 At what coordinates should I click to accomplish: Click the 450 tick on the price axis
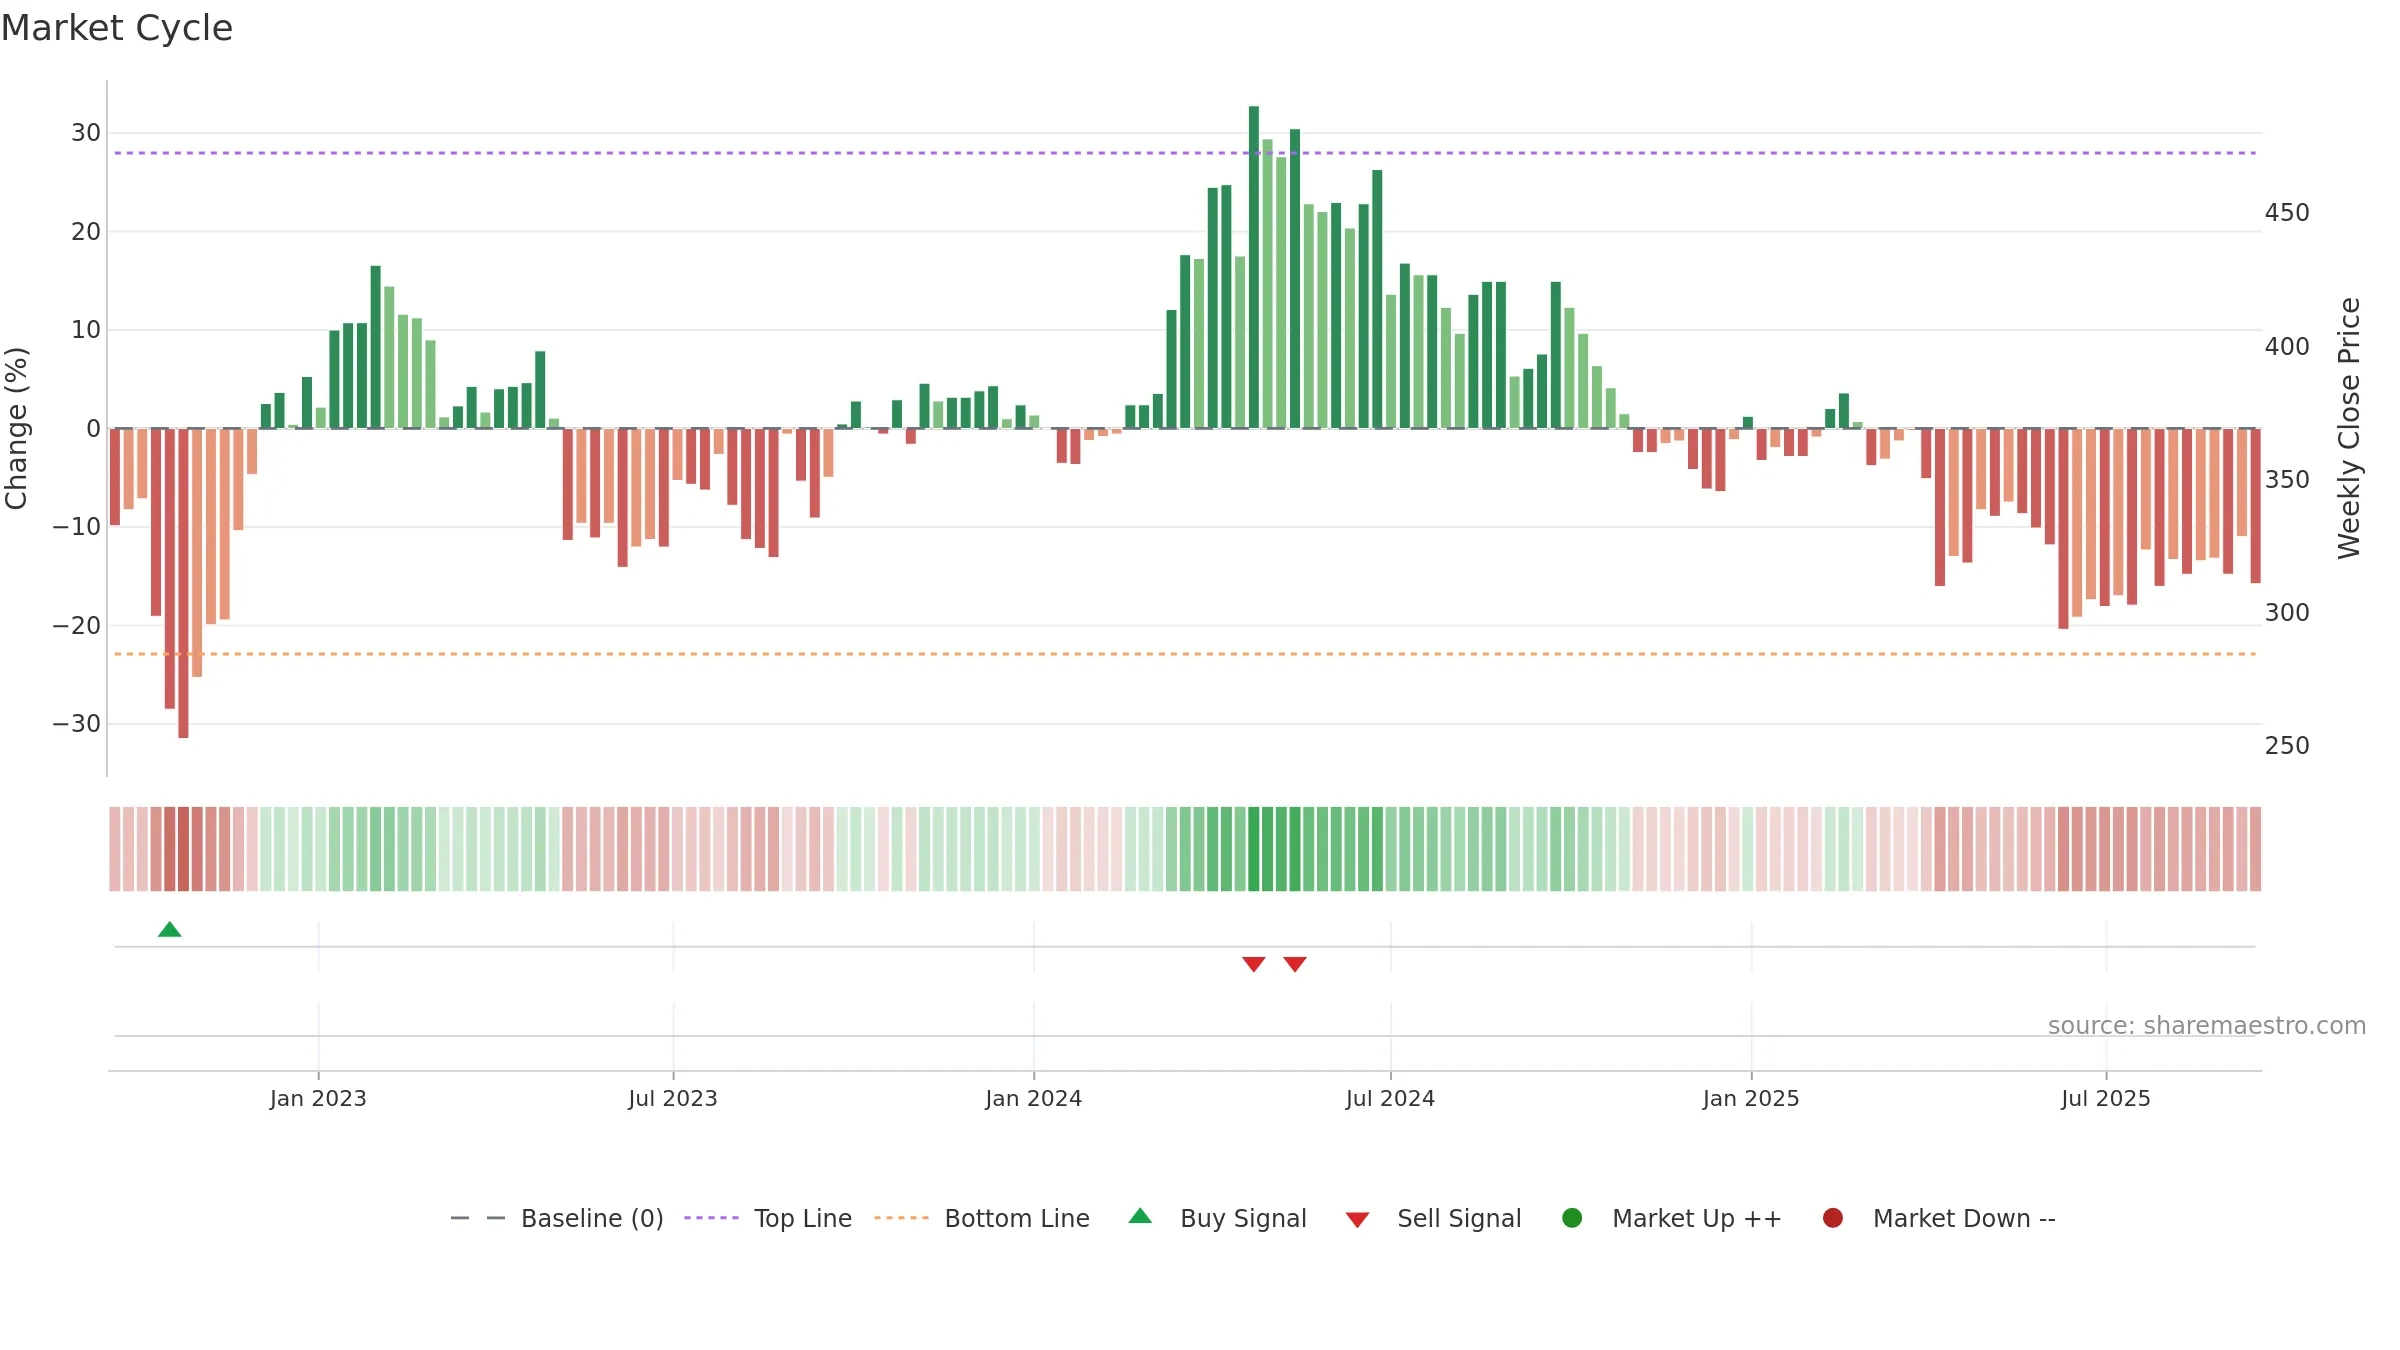click(2287, 213)
